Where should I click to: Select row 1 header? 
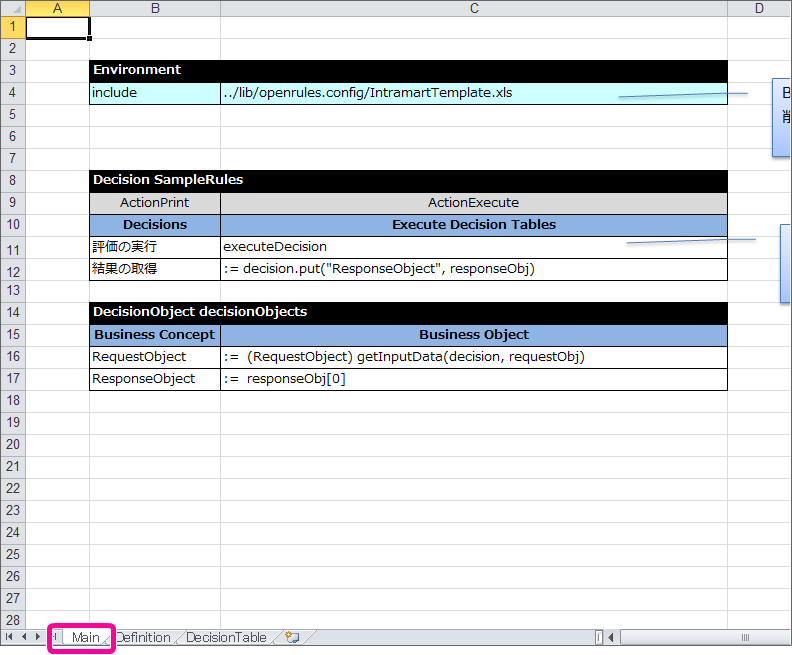[13, 27]
